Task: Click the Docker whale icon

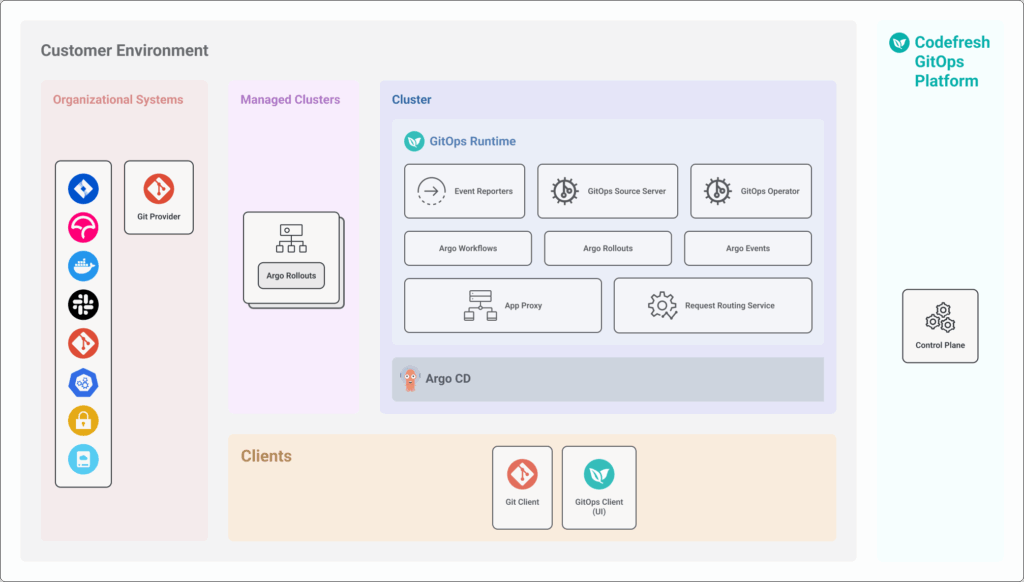Action: click(83, 266)
